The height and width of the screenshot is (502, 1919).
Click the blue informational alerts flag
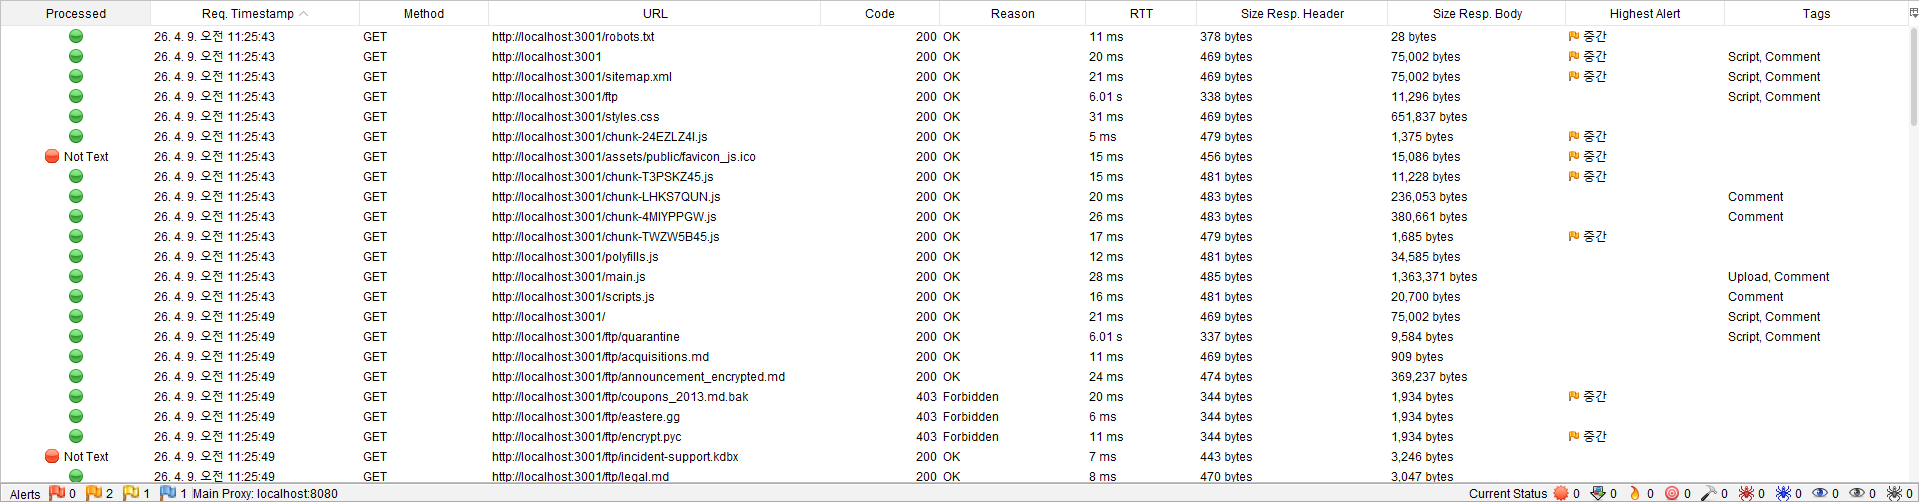(x=168, y=493)
